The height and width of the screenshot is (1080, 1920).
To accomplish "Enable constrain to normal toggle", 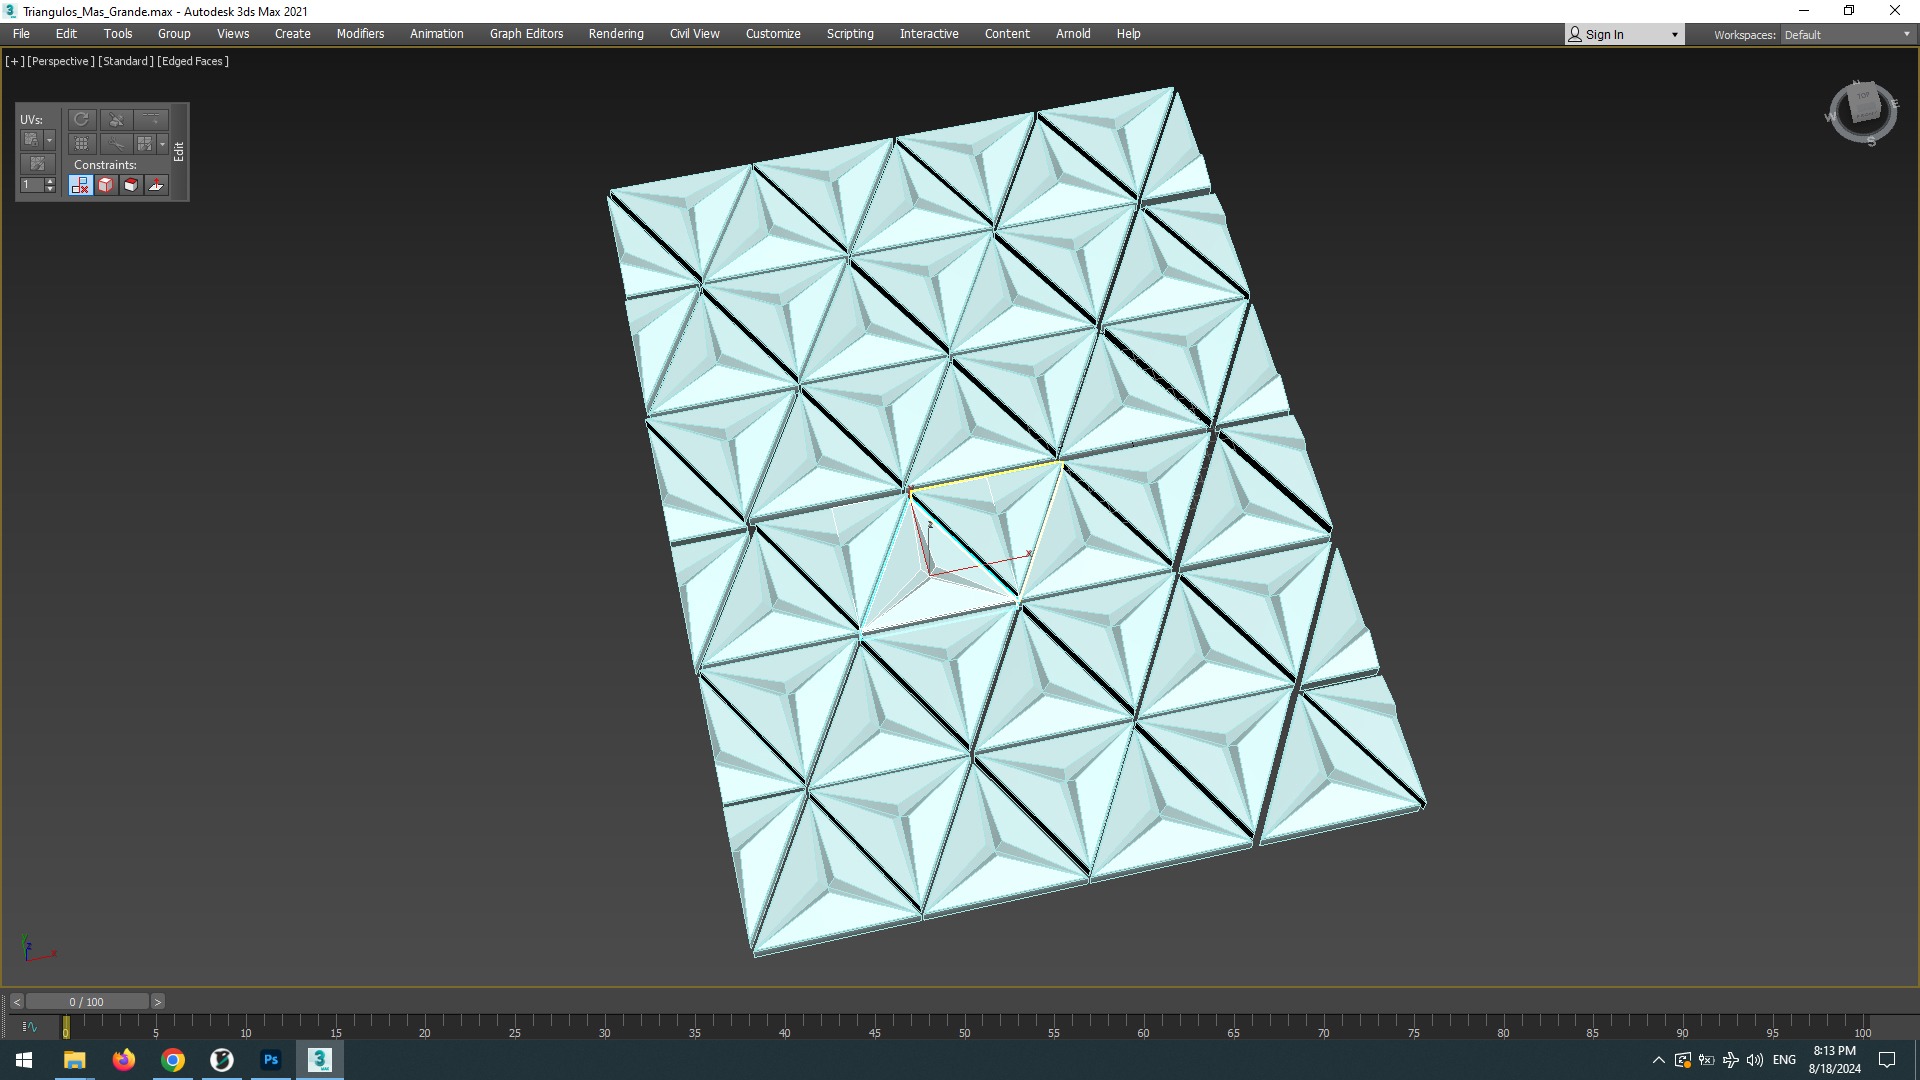I will tap(156, 185).
